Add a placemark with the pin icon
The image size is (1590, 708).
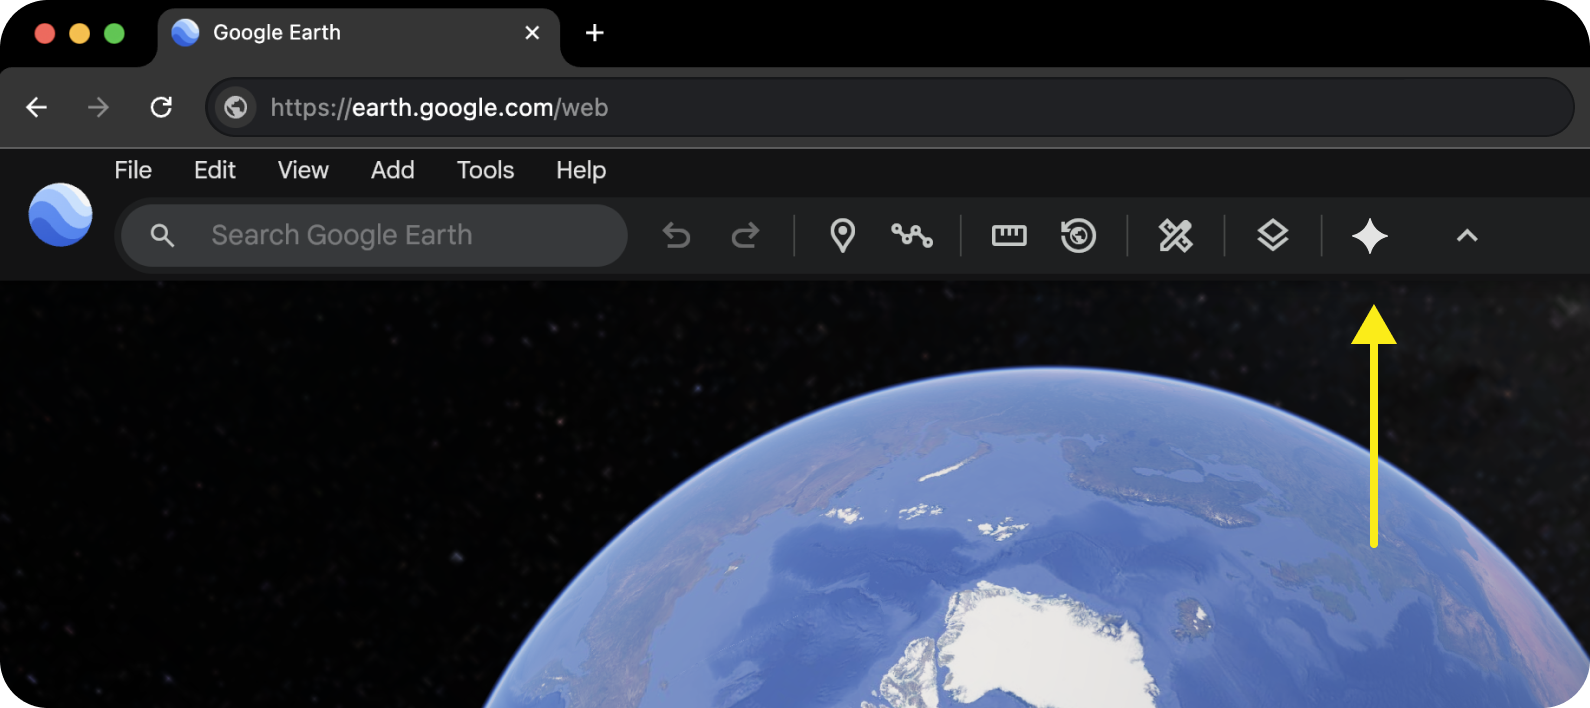843,236
